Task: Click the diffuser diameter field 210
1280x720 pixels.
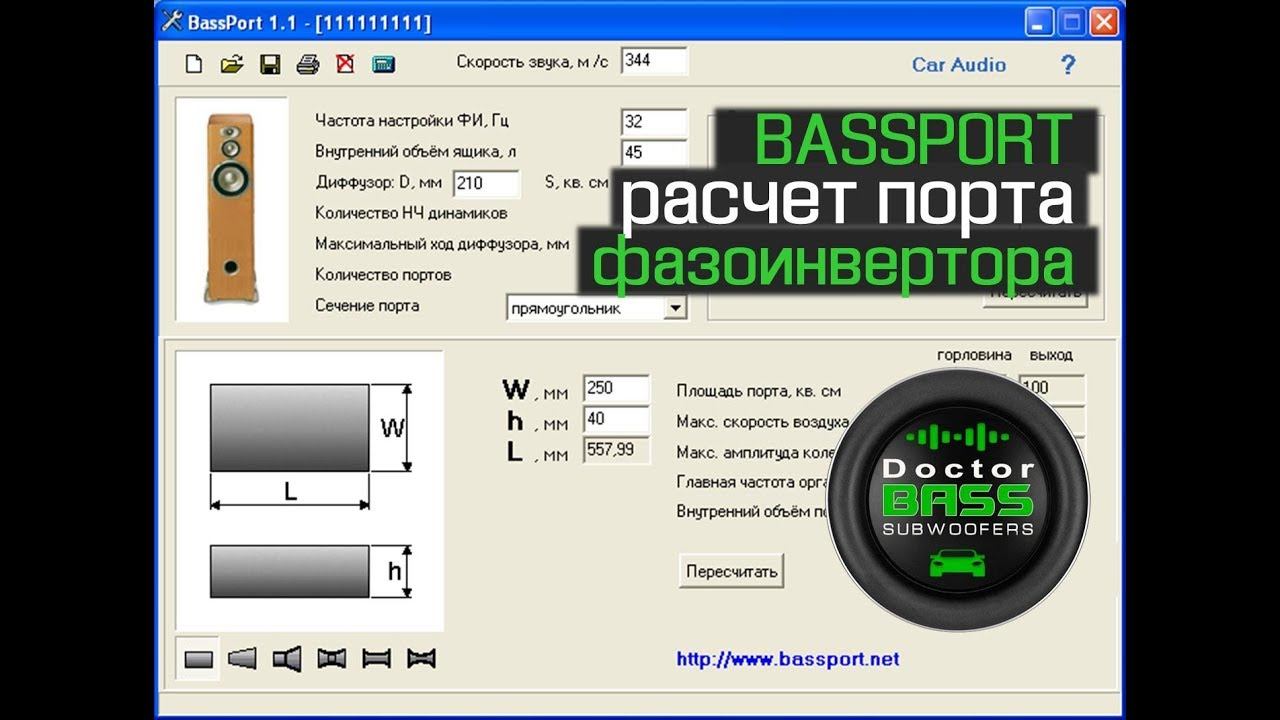Action: coord(486,183)
